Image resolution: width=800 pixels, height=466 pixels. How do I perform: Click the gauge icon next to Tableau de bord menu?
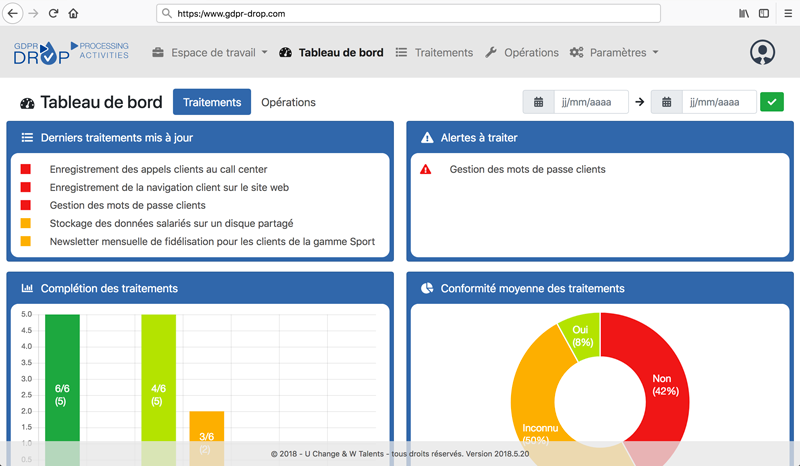286,52
